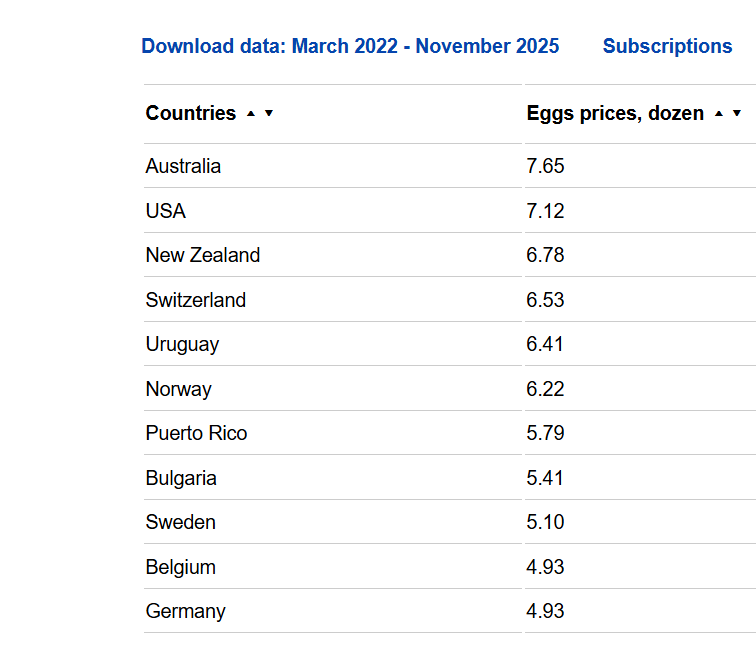
Task: Select Norway in the countries list
Action: pyautogui.click(x=179, y=389)
